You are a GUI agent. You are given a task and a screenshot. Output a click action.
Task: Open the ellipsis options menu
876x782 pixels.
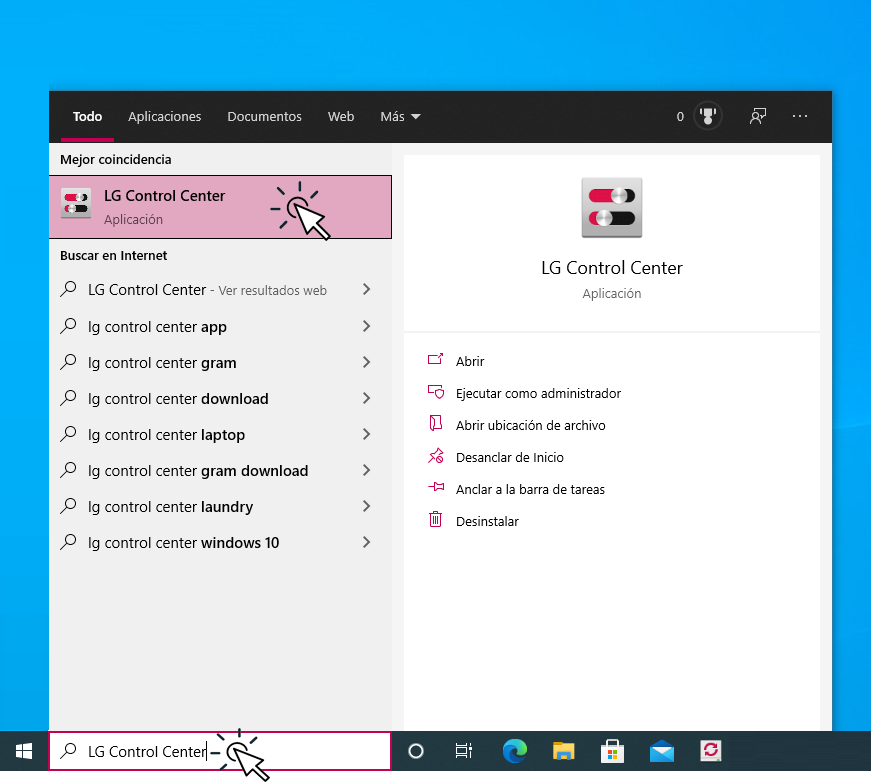(x=800, y=116)
